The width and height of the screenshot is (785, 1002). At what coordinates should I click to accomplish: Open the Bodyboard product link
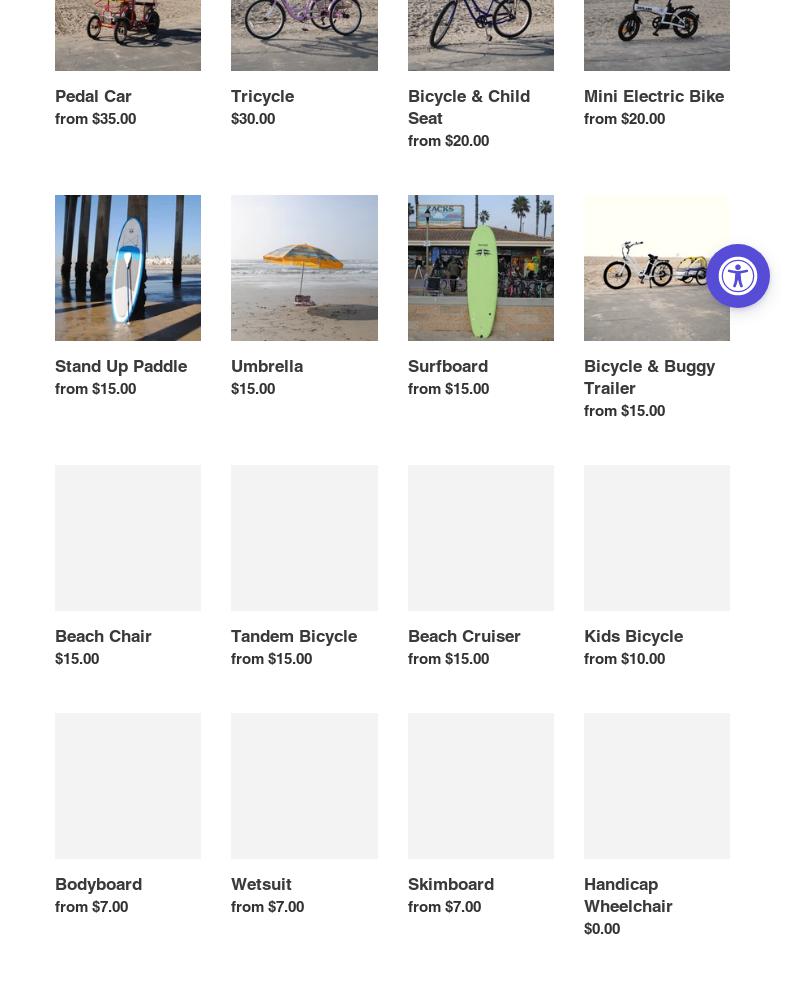coord(98,884)
